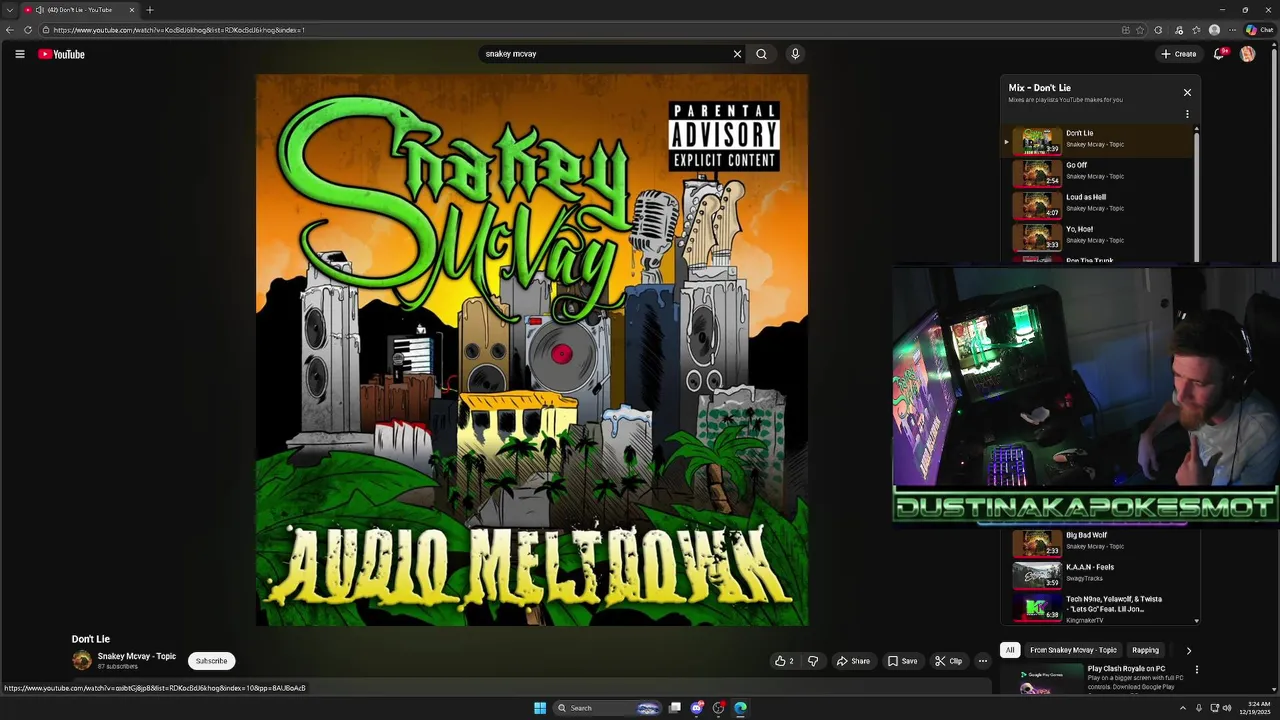The width and height of the screenshot is (1280, 720).
Task: Open volume control in system tray
Action: pos(1227,708)
